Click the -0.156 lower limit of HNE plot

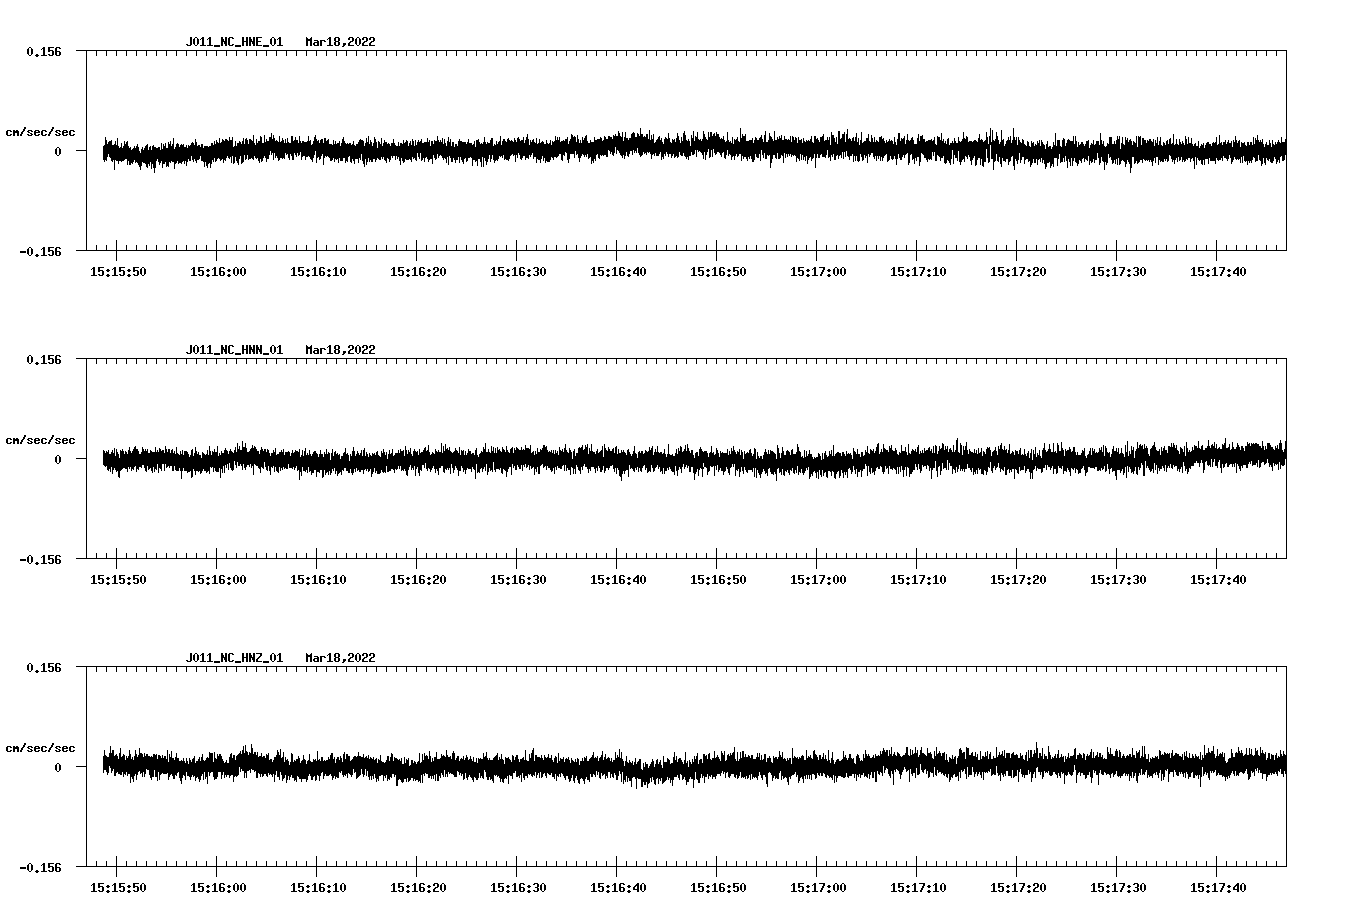click(x=40, y=252)
